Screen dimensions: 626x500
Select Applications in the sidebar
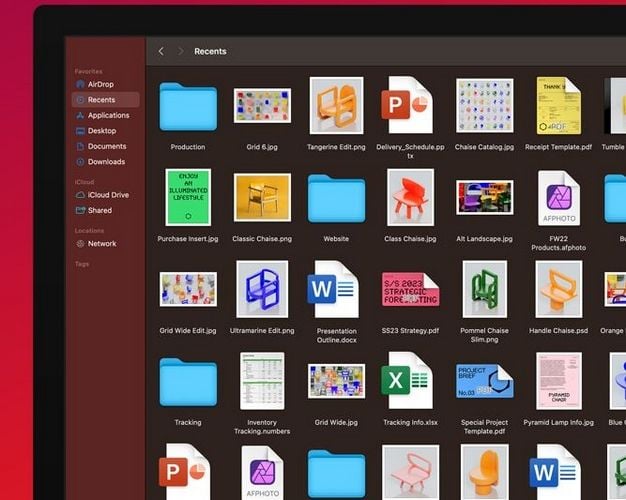click(x=107, y=115)
